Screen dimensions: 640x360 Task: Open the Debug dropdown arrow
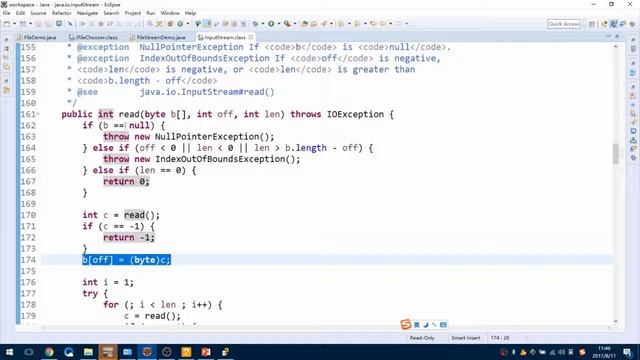pyautogui.click(x=263, y=24)
